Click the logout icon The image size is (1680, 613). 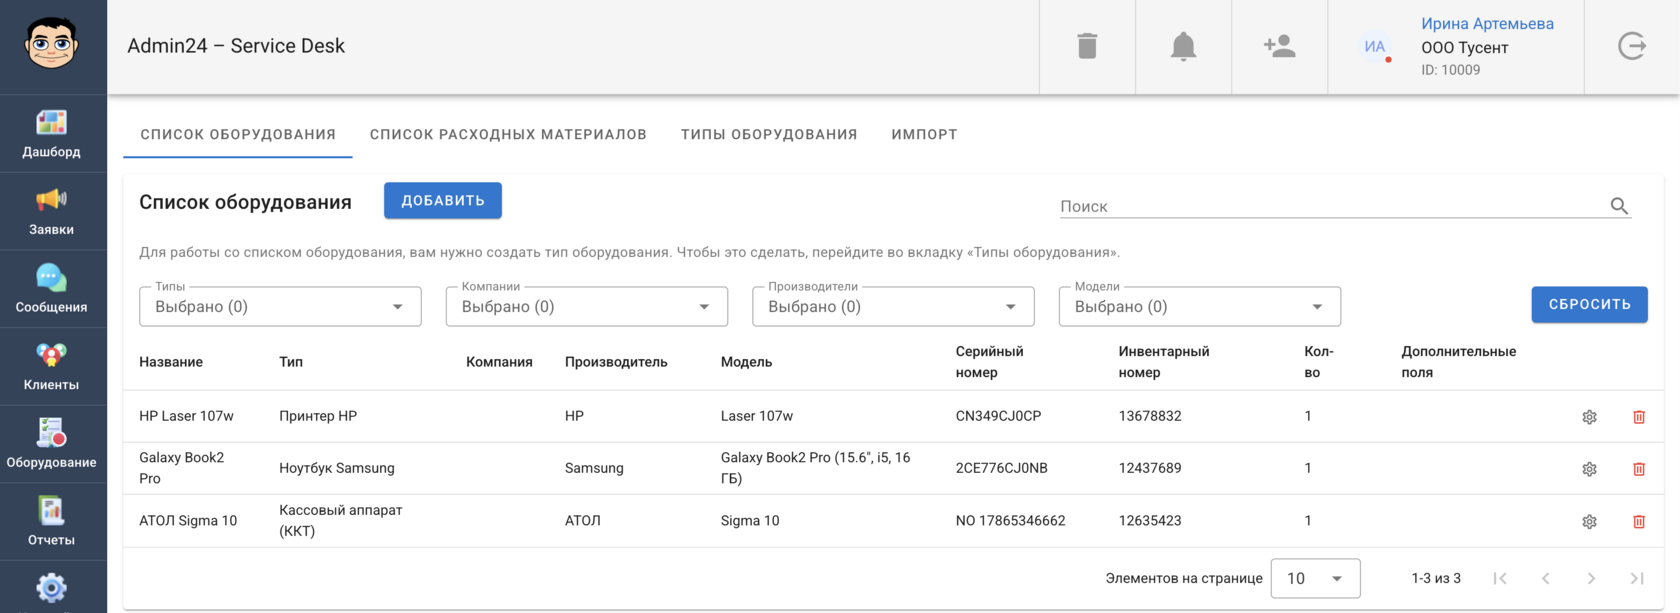pos(1632,46)
